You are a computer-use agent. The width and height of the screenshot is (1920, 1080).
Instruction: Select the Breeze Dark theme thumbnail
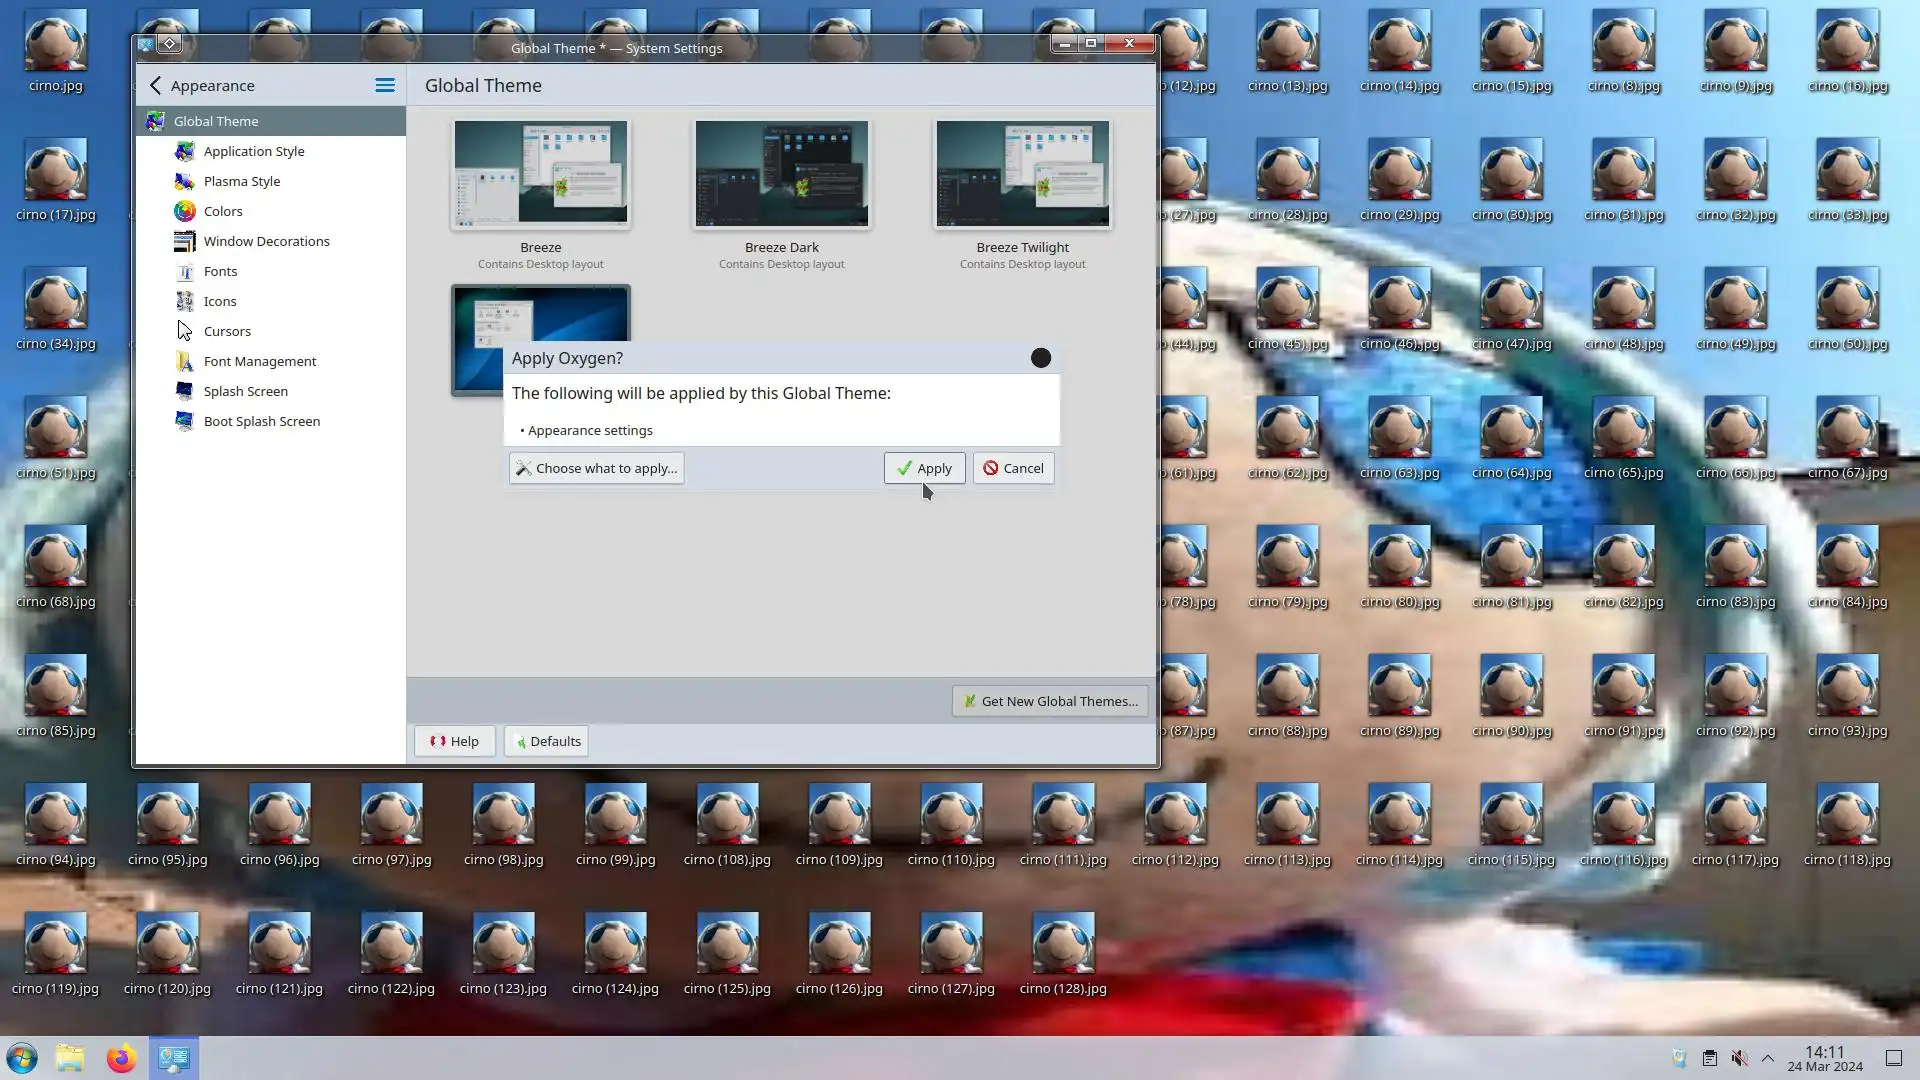point(781,175)
